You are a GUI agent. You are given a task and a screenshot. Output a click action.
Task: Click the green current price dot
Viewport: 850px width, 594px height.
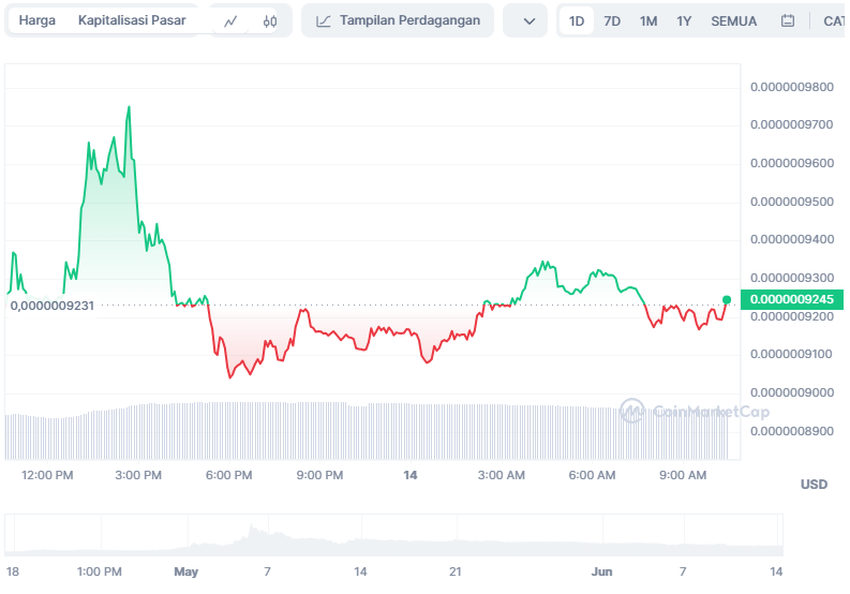(x=727, y=300)
